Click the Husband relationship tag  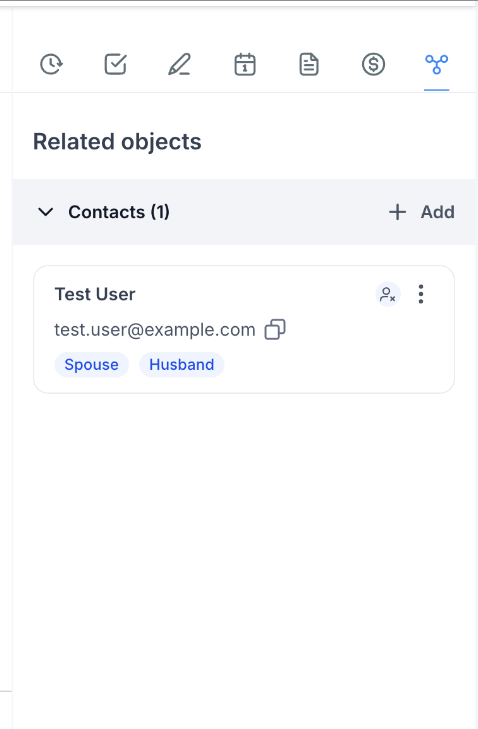tap(182, 364)
